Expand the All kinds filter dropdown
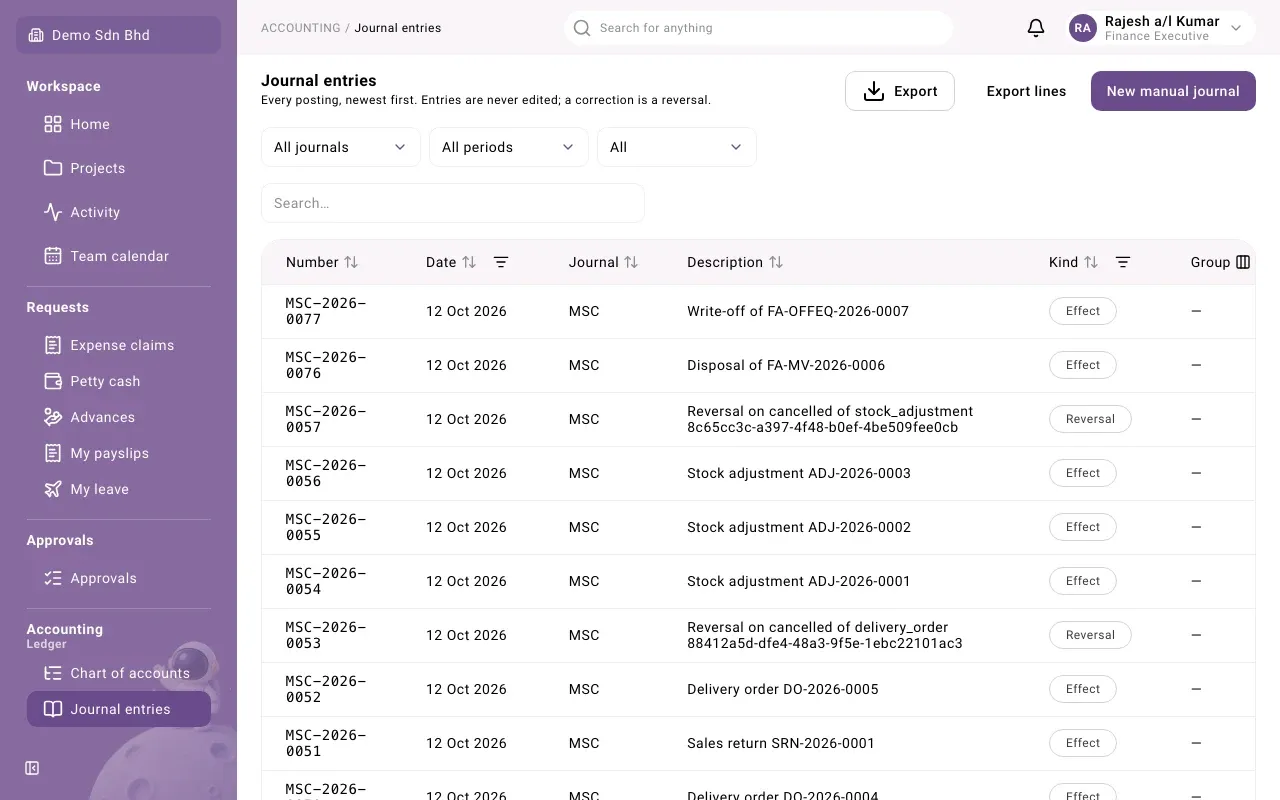 tap(677, 147)
